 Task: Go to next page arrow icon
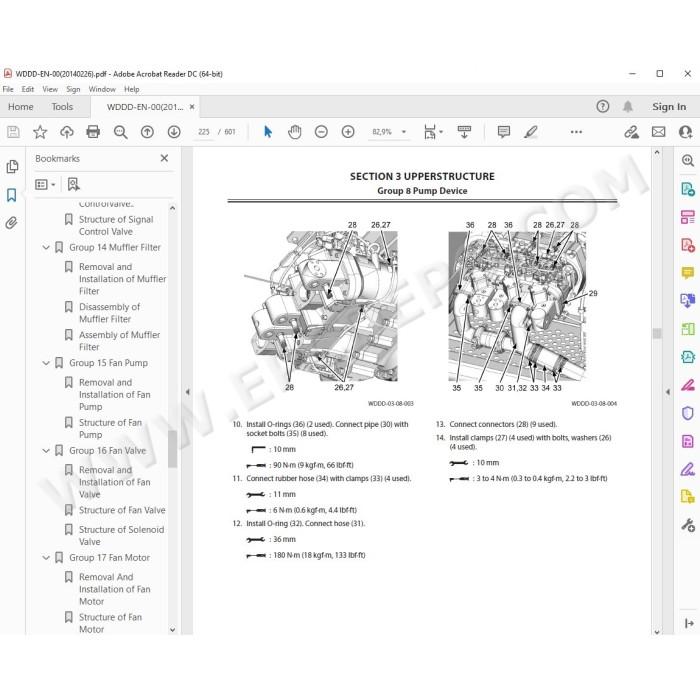174,132
